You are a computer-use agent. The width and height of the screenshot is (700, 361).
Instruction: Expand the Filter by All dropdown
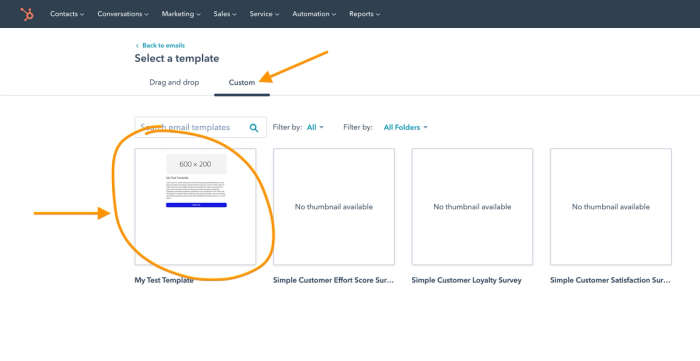coord(315,128)
